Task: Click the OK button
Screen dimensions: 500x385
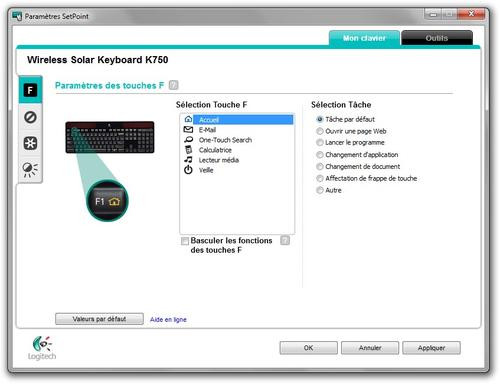Action: [309, 348]
